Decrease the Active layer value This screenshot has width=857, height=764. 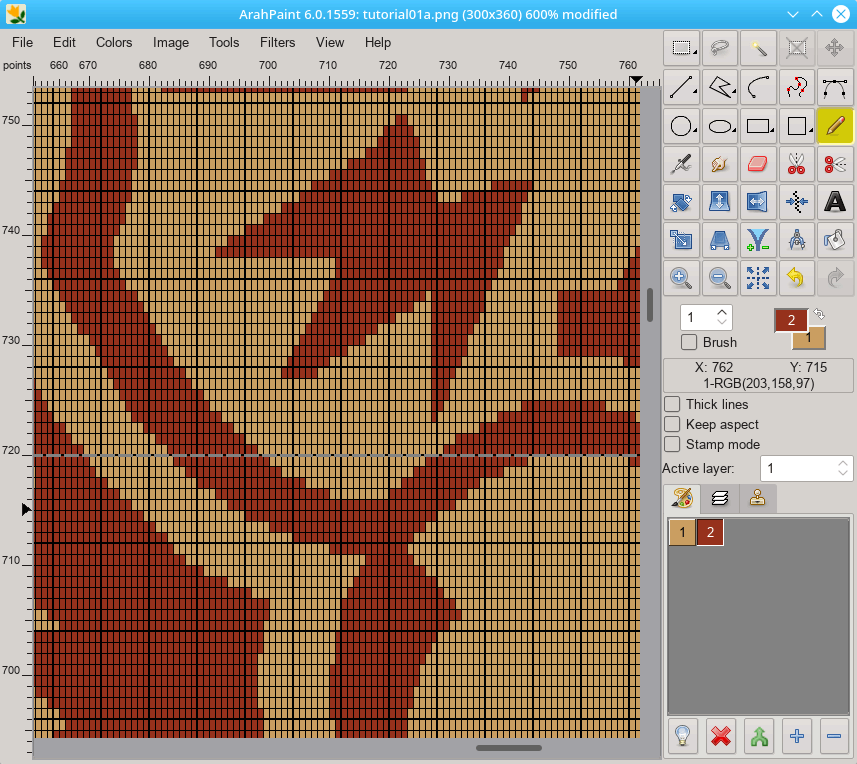point(843,473)
